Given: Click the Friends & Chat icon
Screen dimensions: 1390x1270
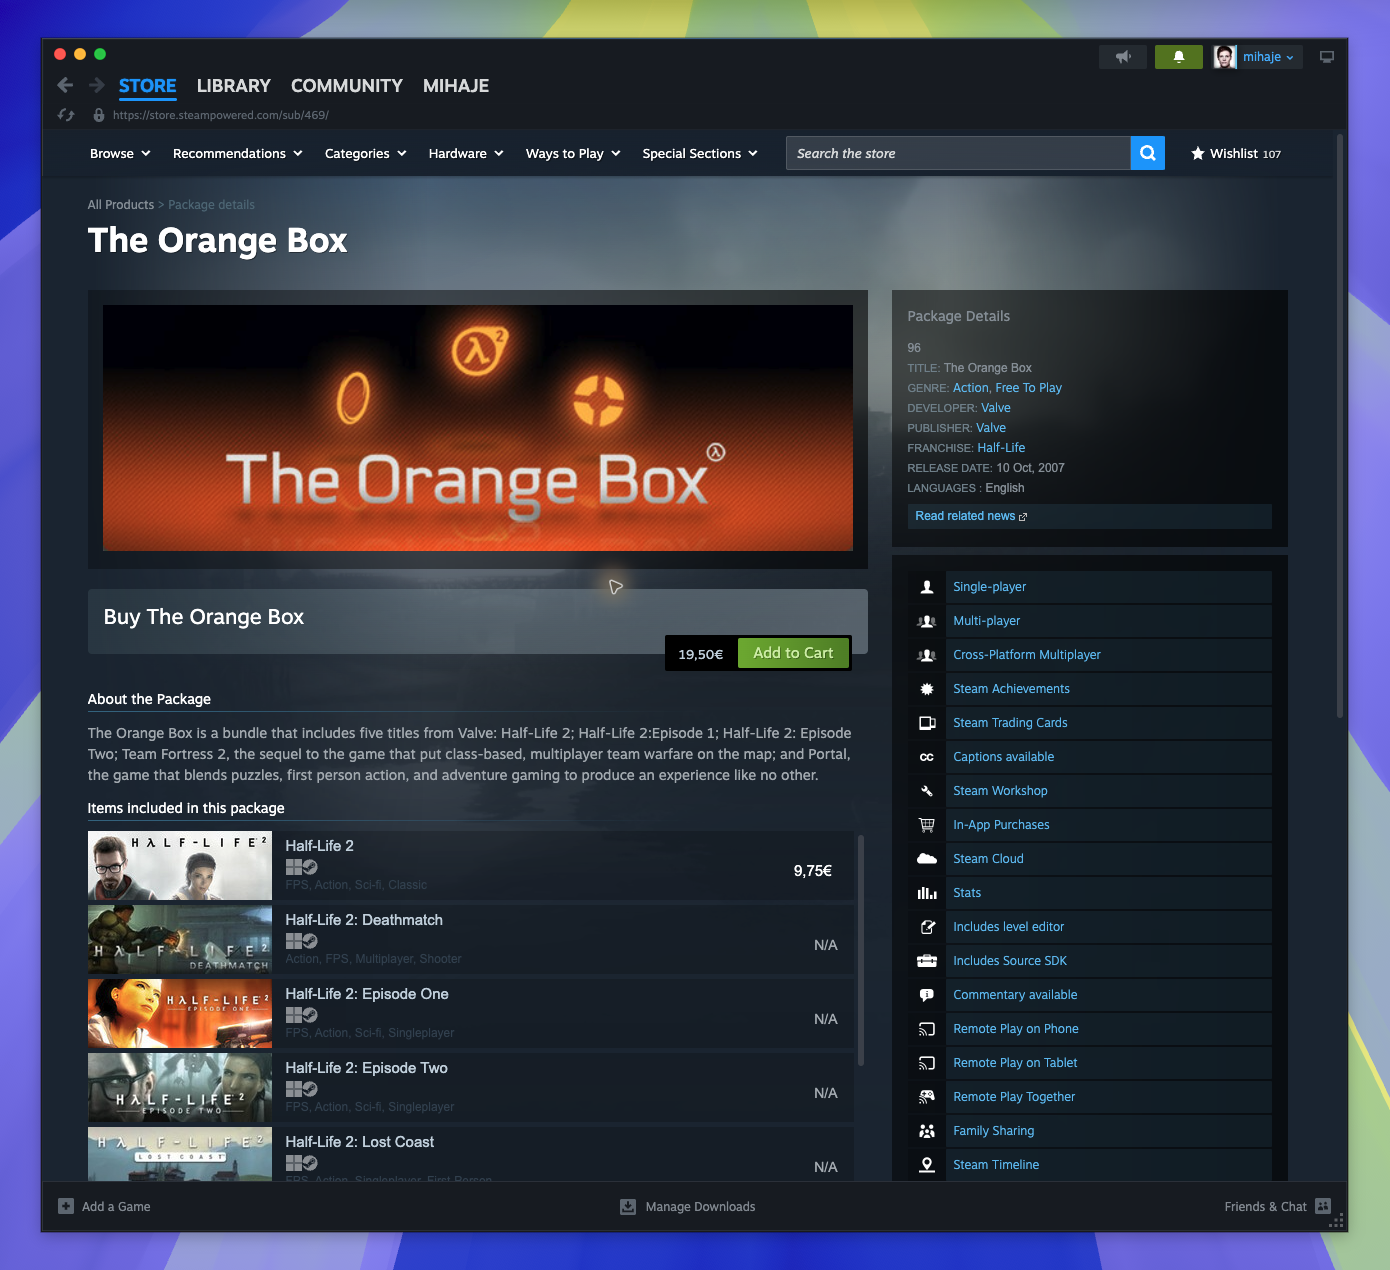Looking at the screenshot, I should coord(1323,1206).
